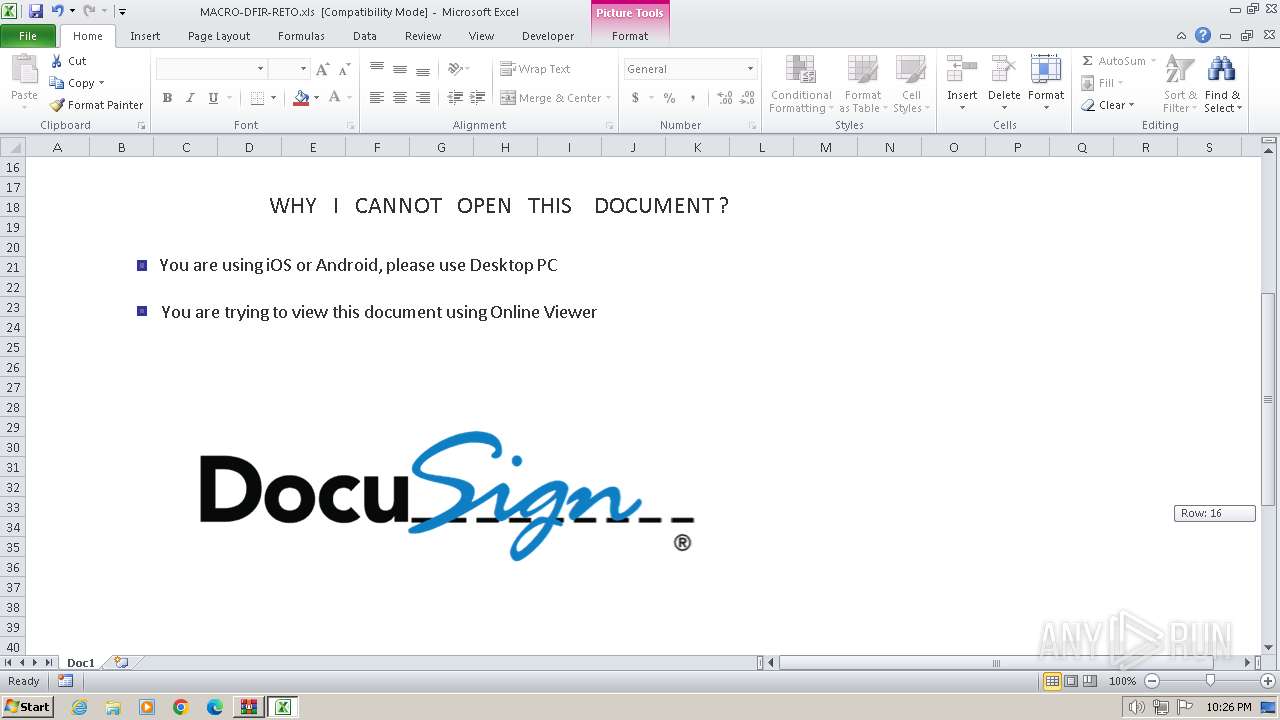The image size is (1280, 720).
Task: Click the Undo arrow icon
Action: (x=57, y=11)
